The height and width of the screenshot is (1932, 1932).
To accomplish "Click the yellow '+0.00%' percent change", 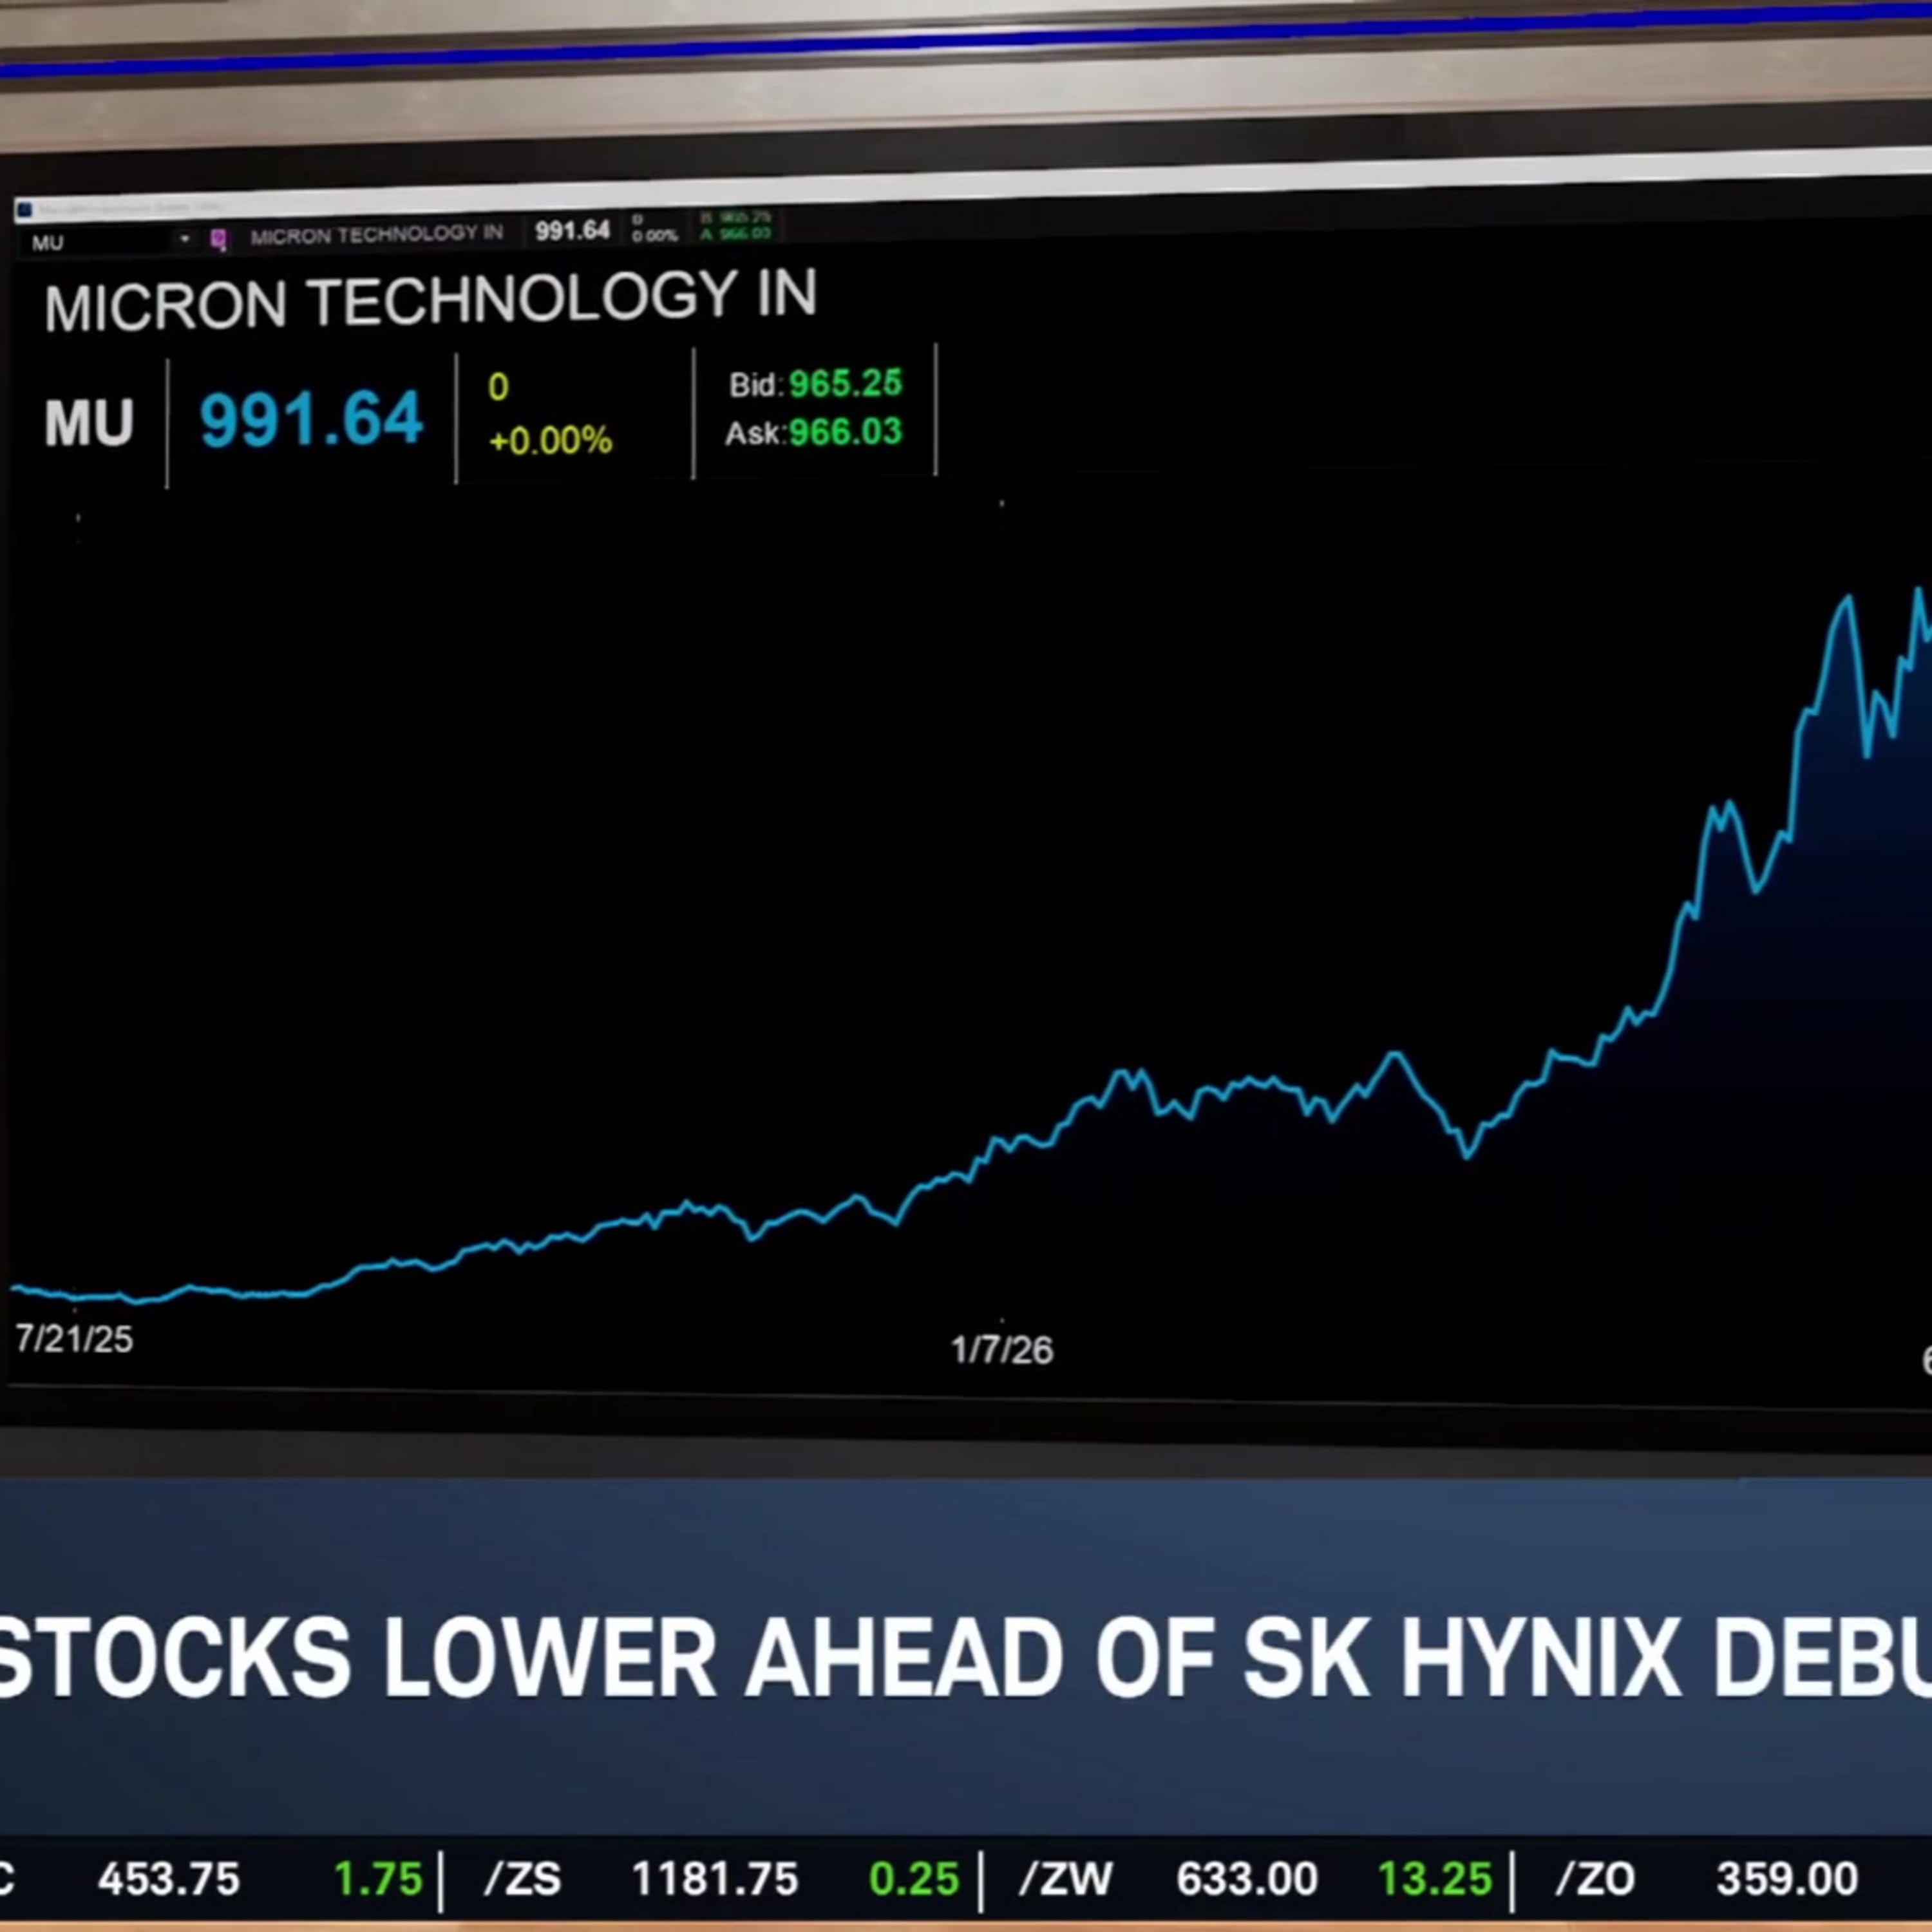I will tap(550, 440).
